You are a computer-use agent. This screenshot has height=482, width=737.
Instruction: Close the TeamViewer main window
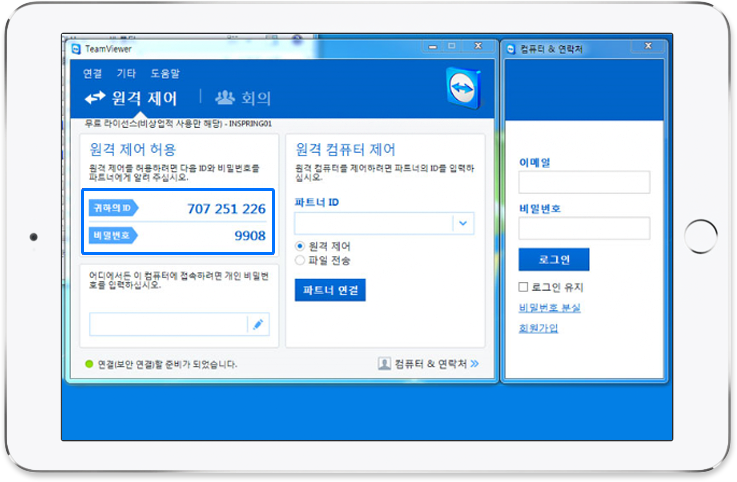coord(478,46)
